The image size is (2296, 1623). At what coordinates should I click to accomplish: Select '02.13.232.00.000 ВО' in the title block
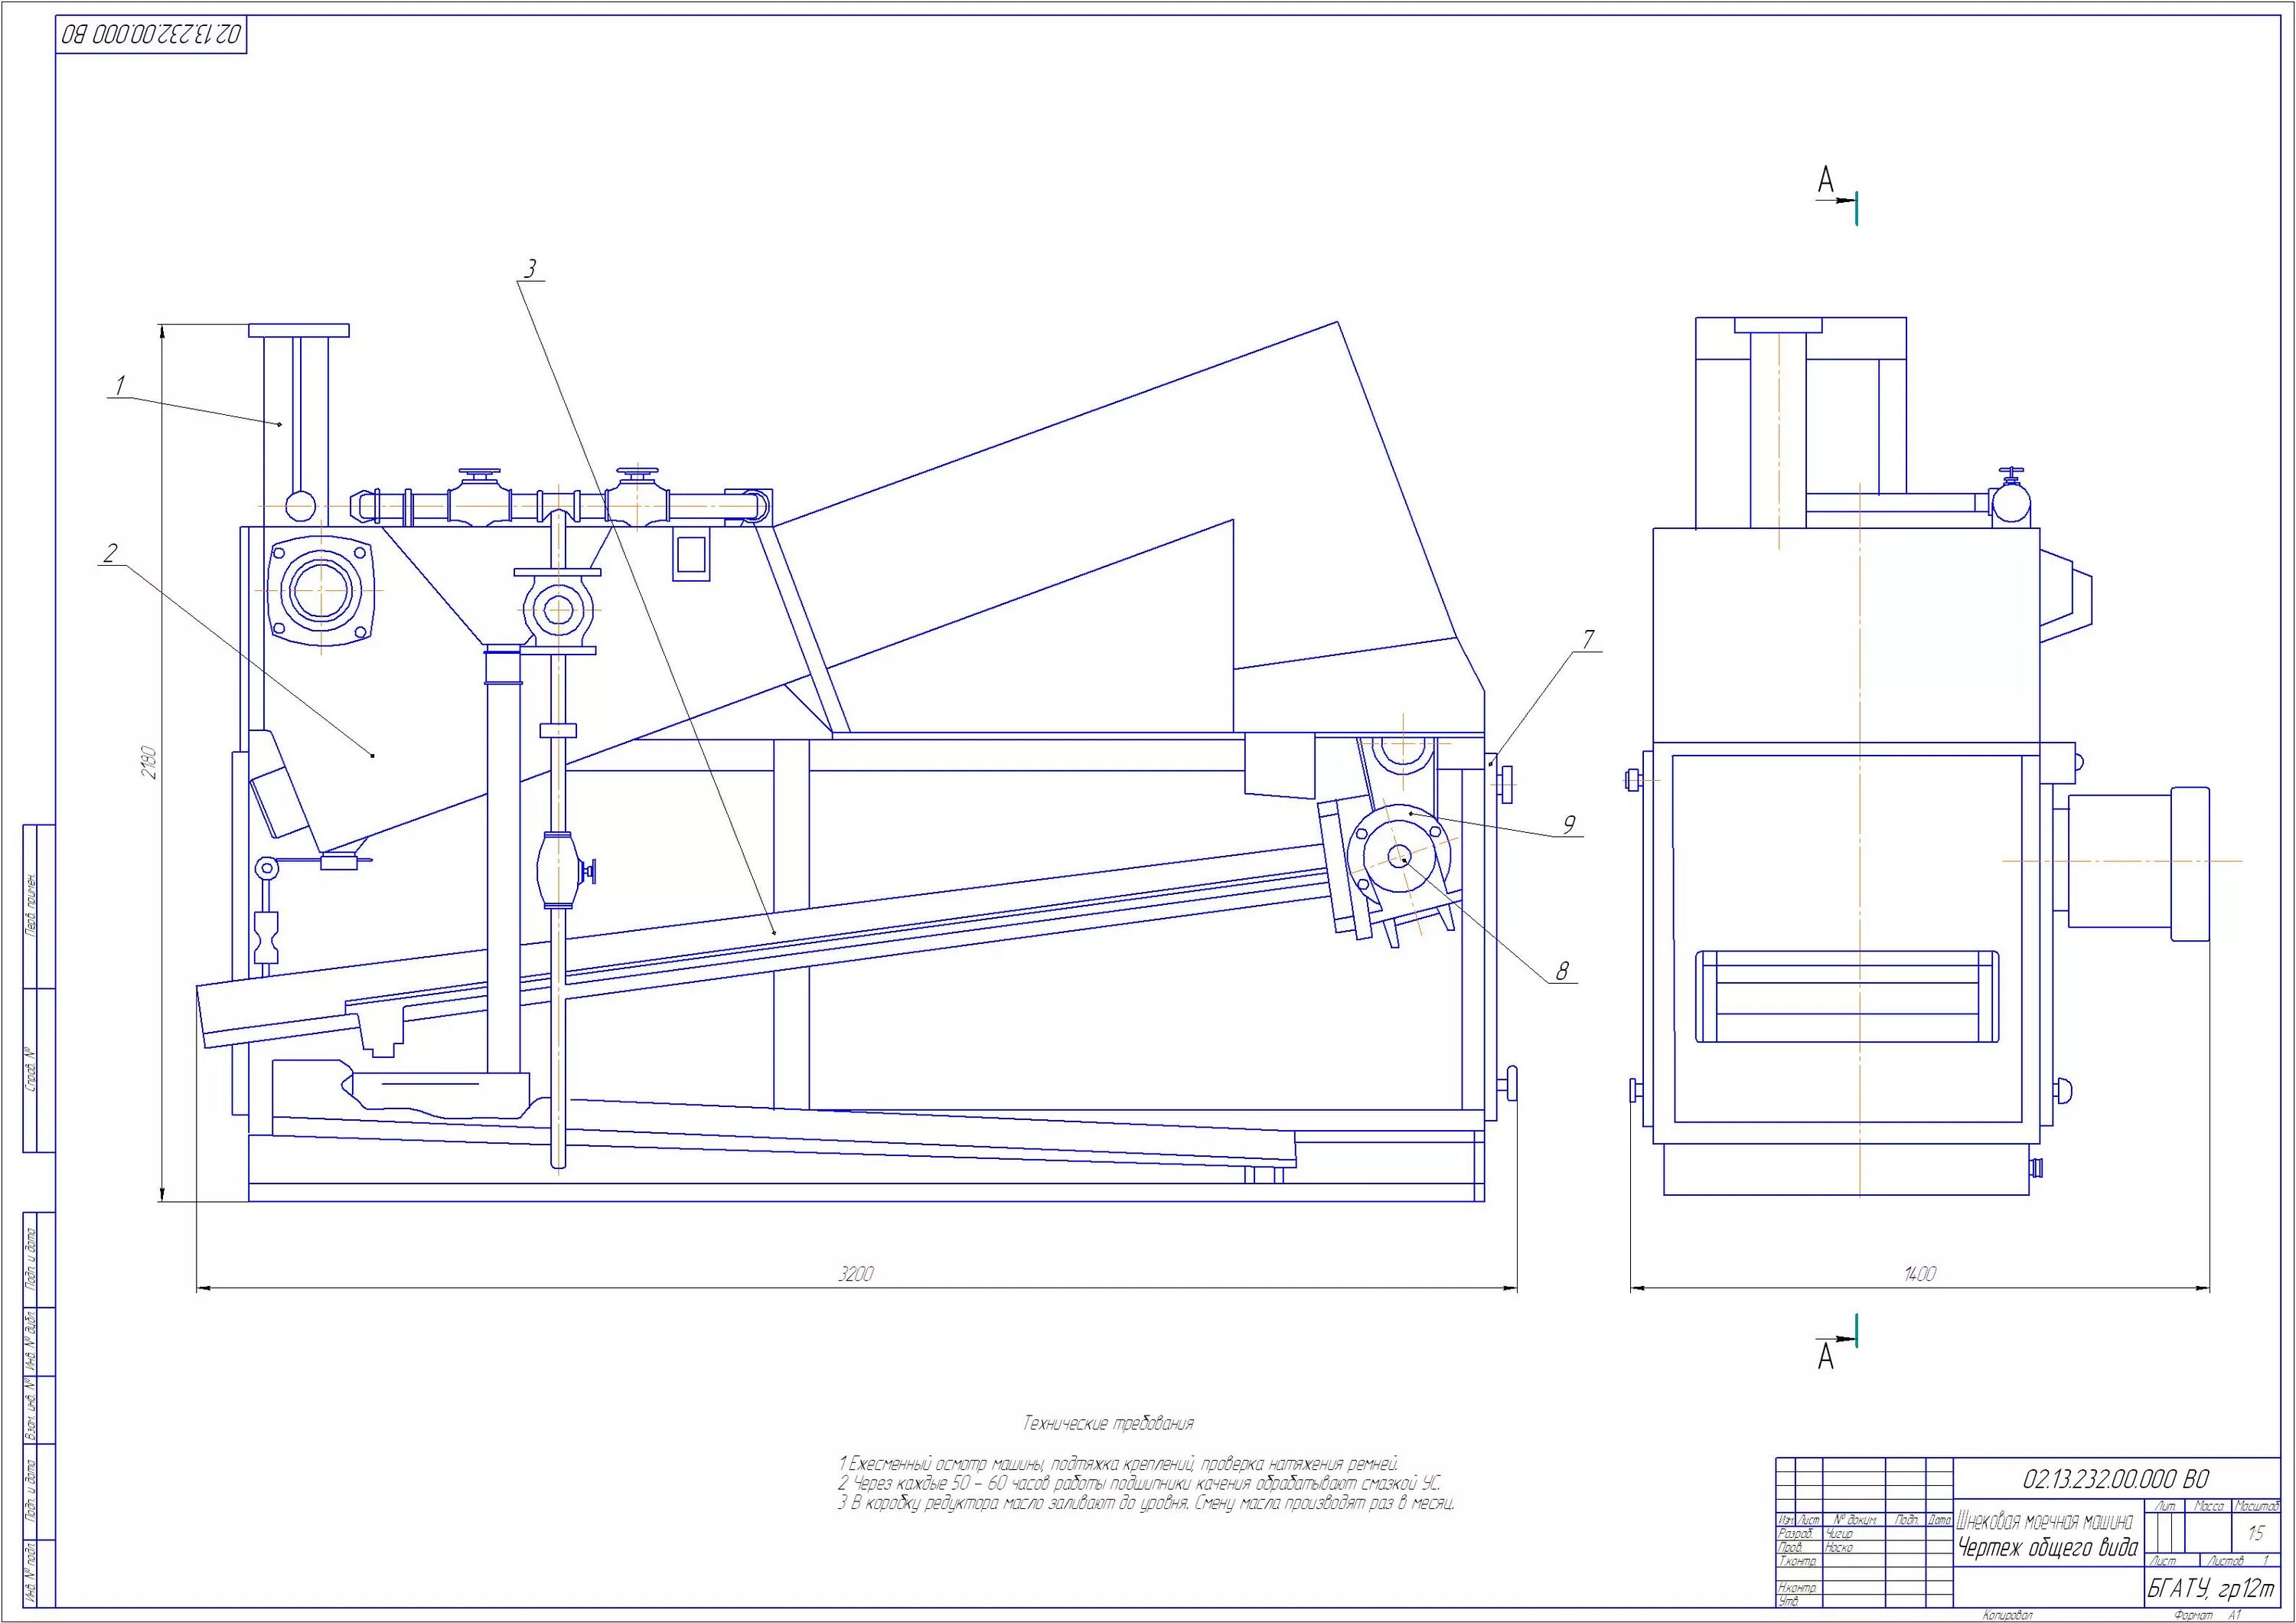(x=2117, y=1479)
